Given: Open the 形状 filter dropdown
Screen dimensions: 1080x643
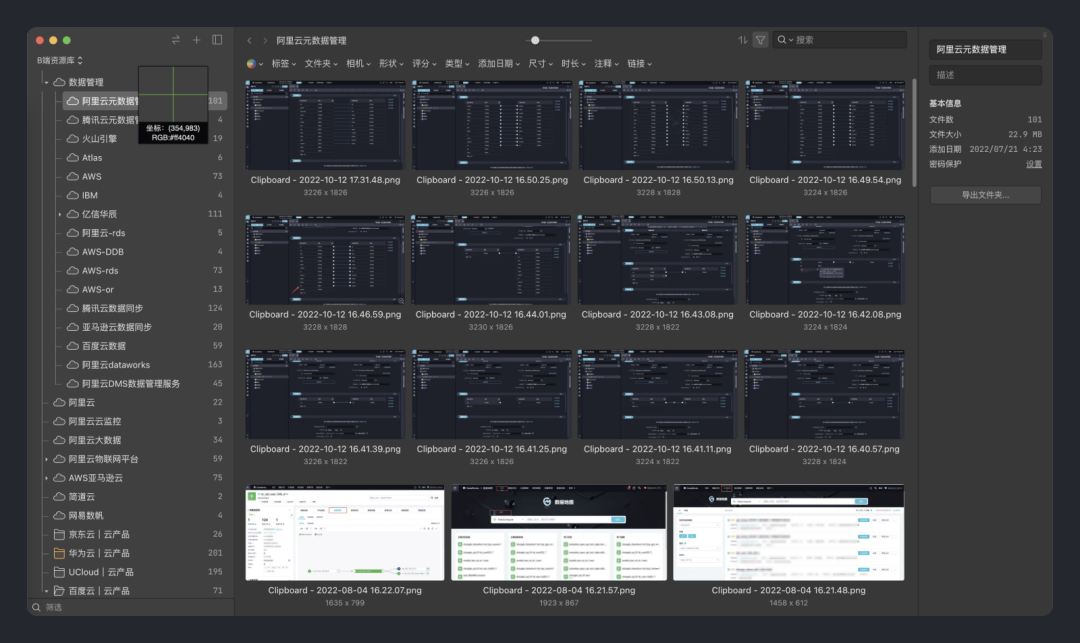Looking at the screenshot, I should point(391,63).
